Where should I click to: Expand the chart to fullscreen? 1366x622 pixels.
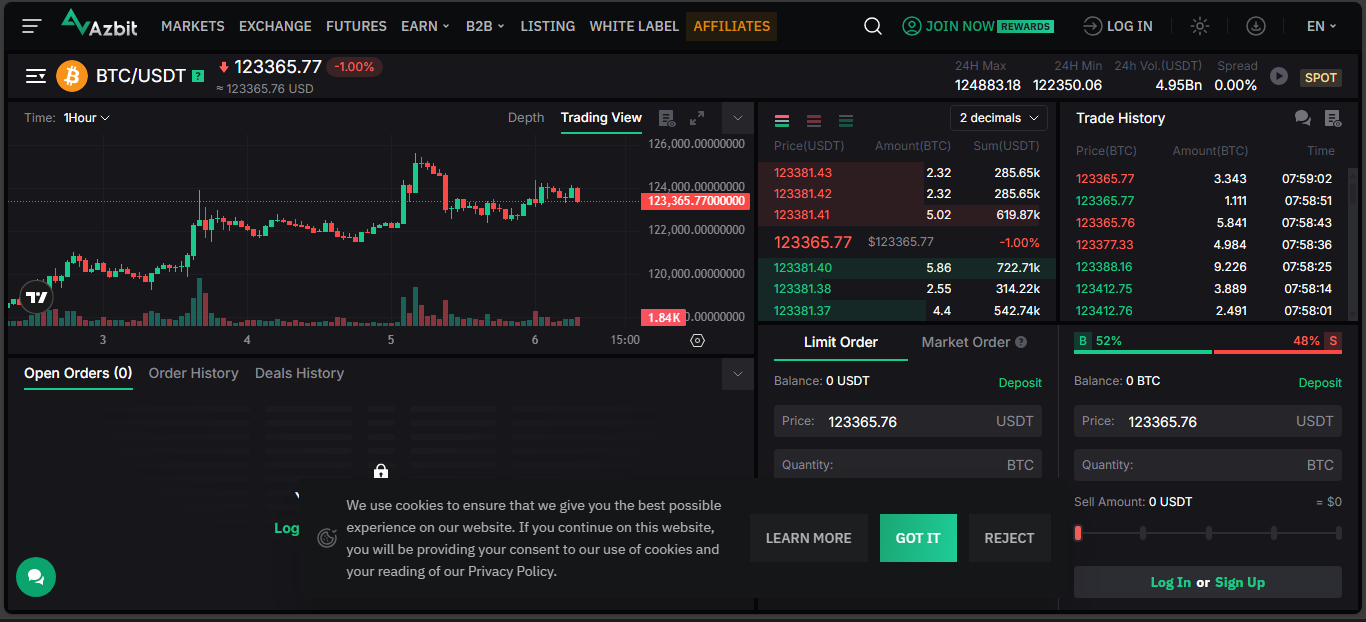(697, 118)
